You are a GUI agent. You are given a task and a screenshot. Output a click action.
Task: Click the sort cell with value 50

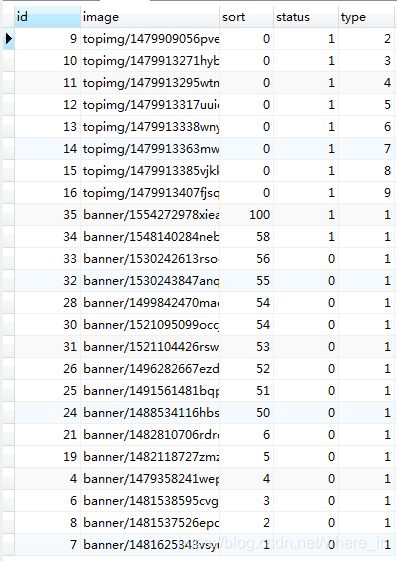246,413
